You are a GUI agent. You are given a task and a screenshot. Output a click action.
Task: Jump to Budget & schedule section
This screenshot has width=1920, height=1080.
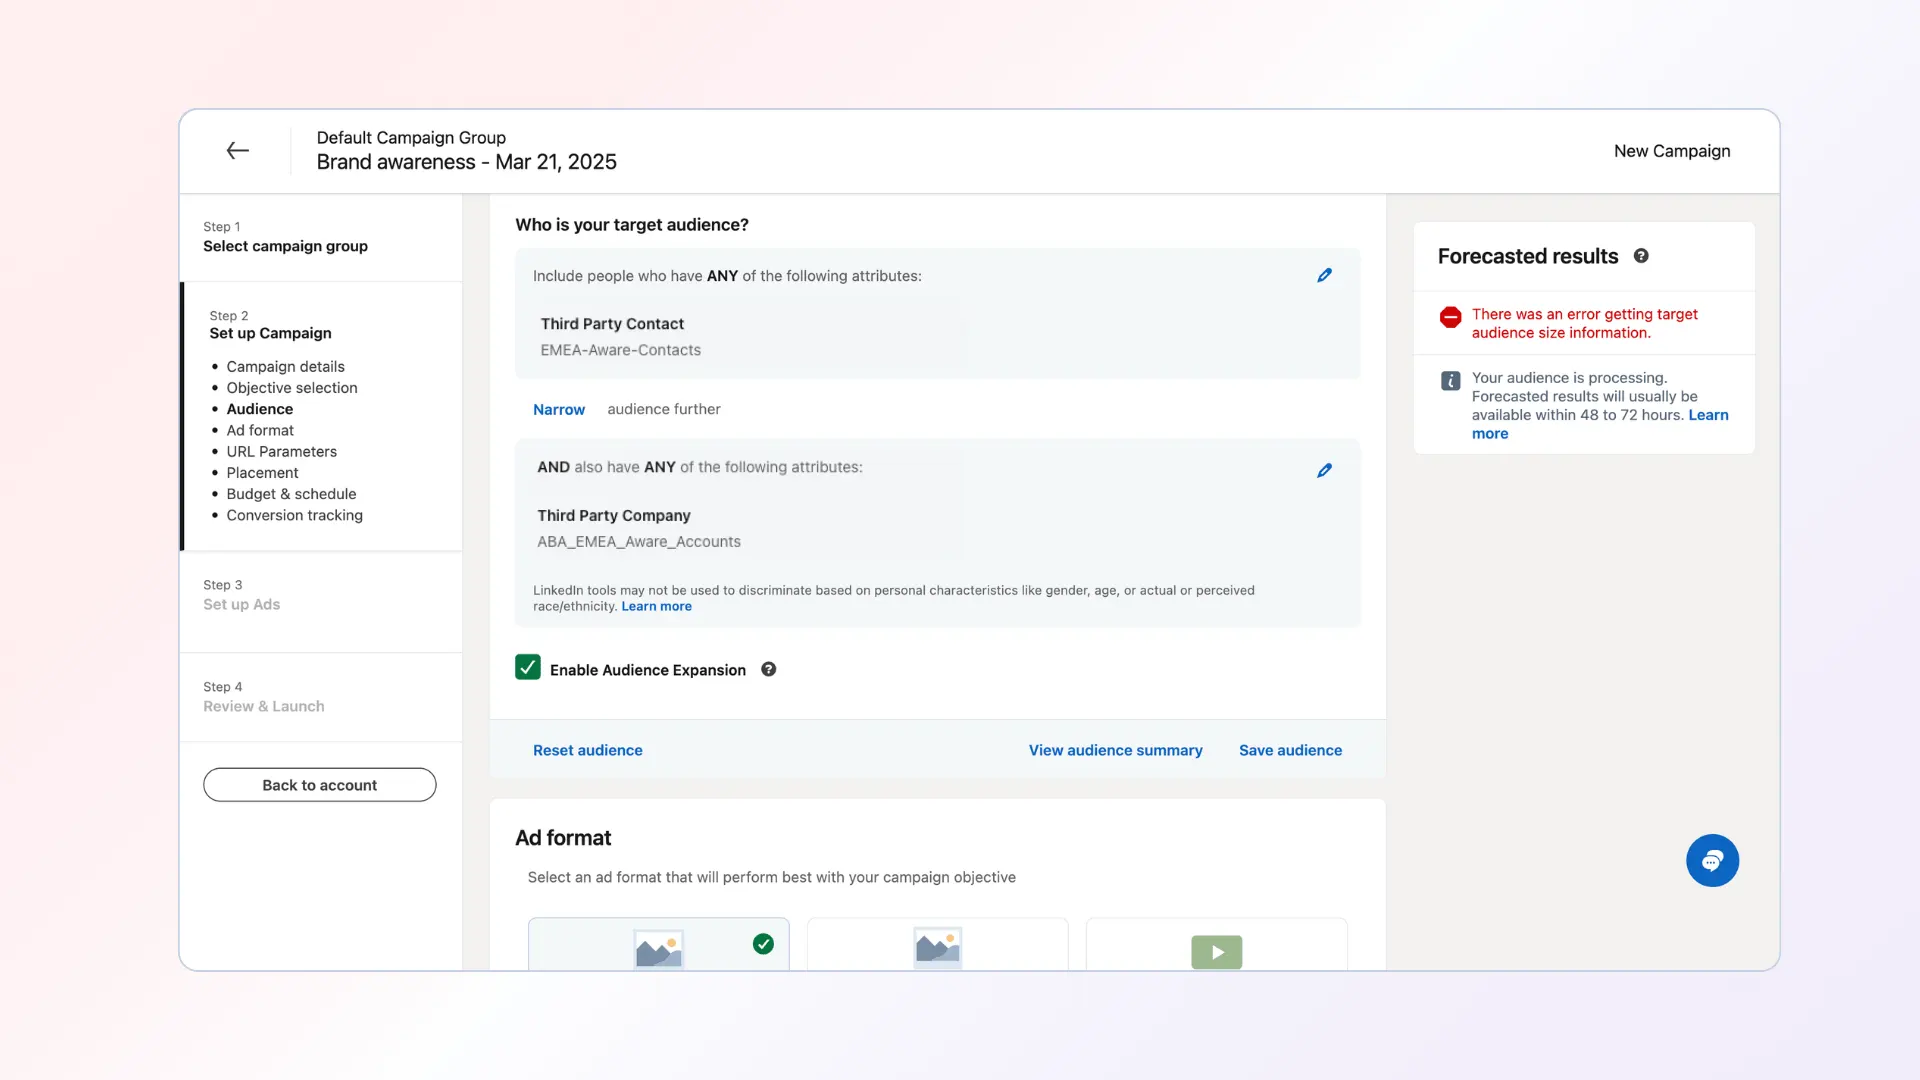pos(291,494)
